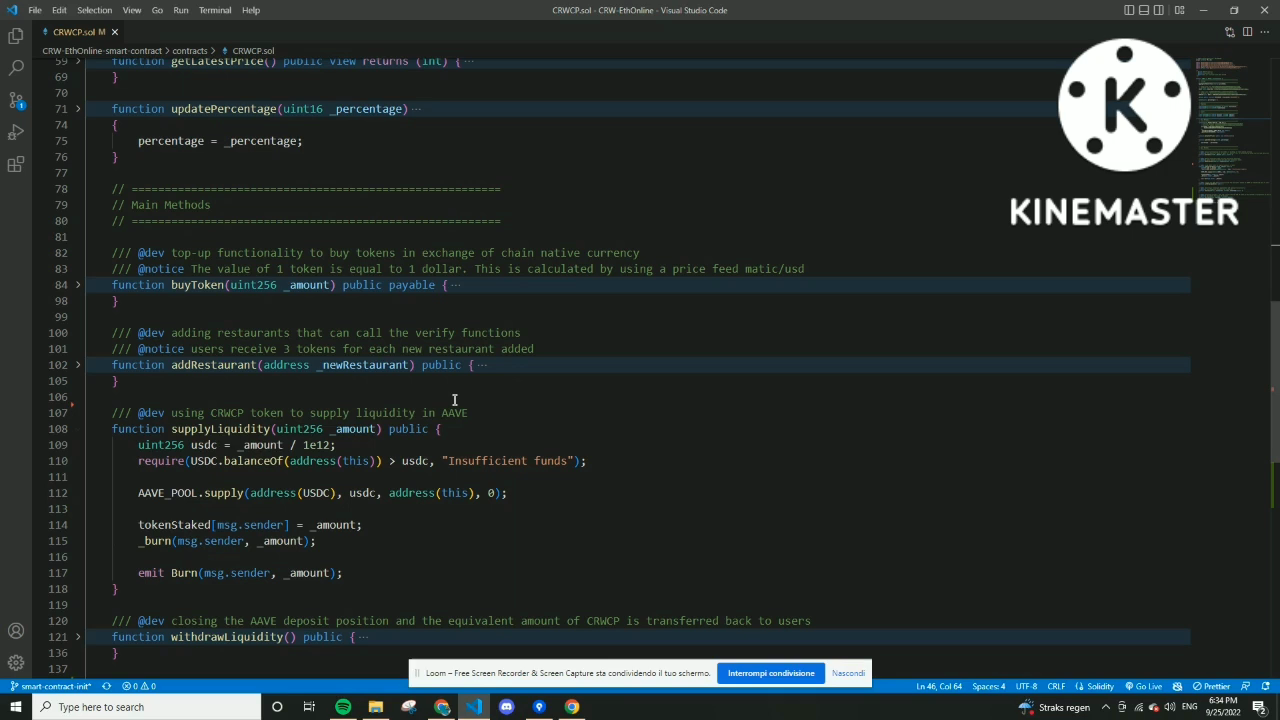Viewport: 1280px width, 720px height.
Task: Open the Extensions view
Action: [16, 165]
